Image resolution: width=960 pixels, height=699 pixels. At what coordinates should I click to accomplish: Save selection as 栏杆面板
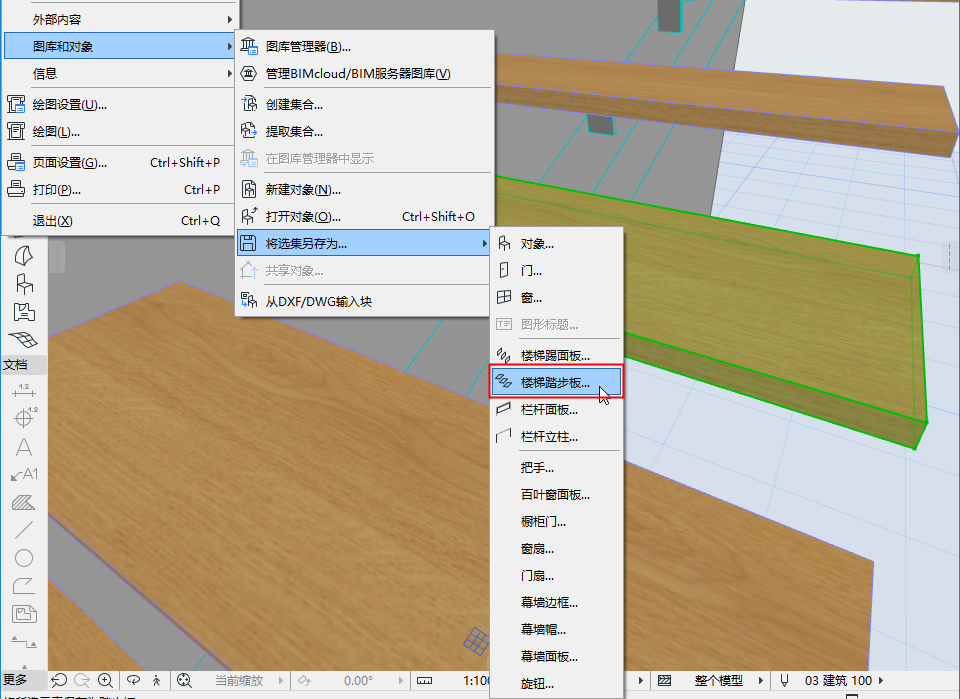pyautogui.click(x=557, y=409)
